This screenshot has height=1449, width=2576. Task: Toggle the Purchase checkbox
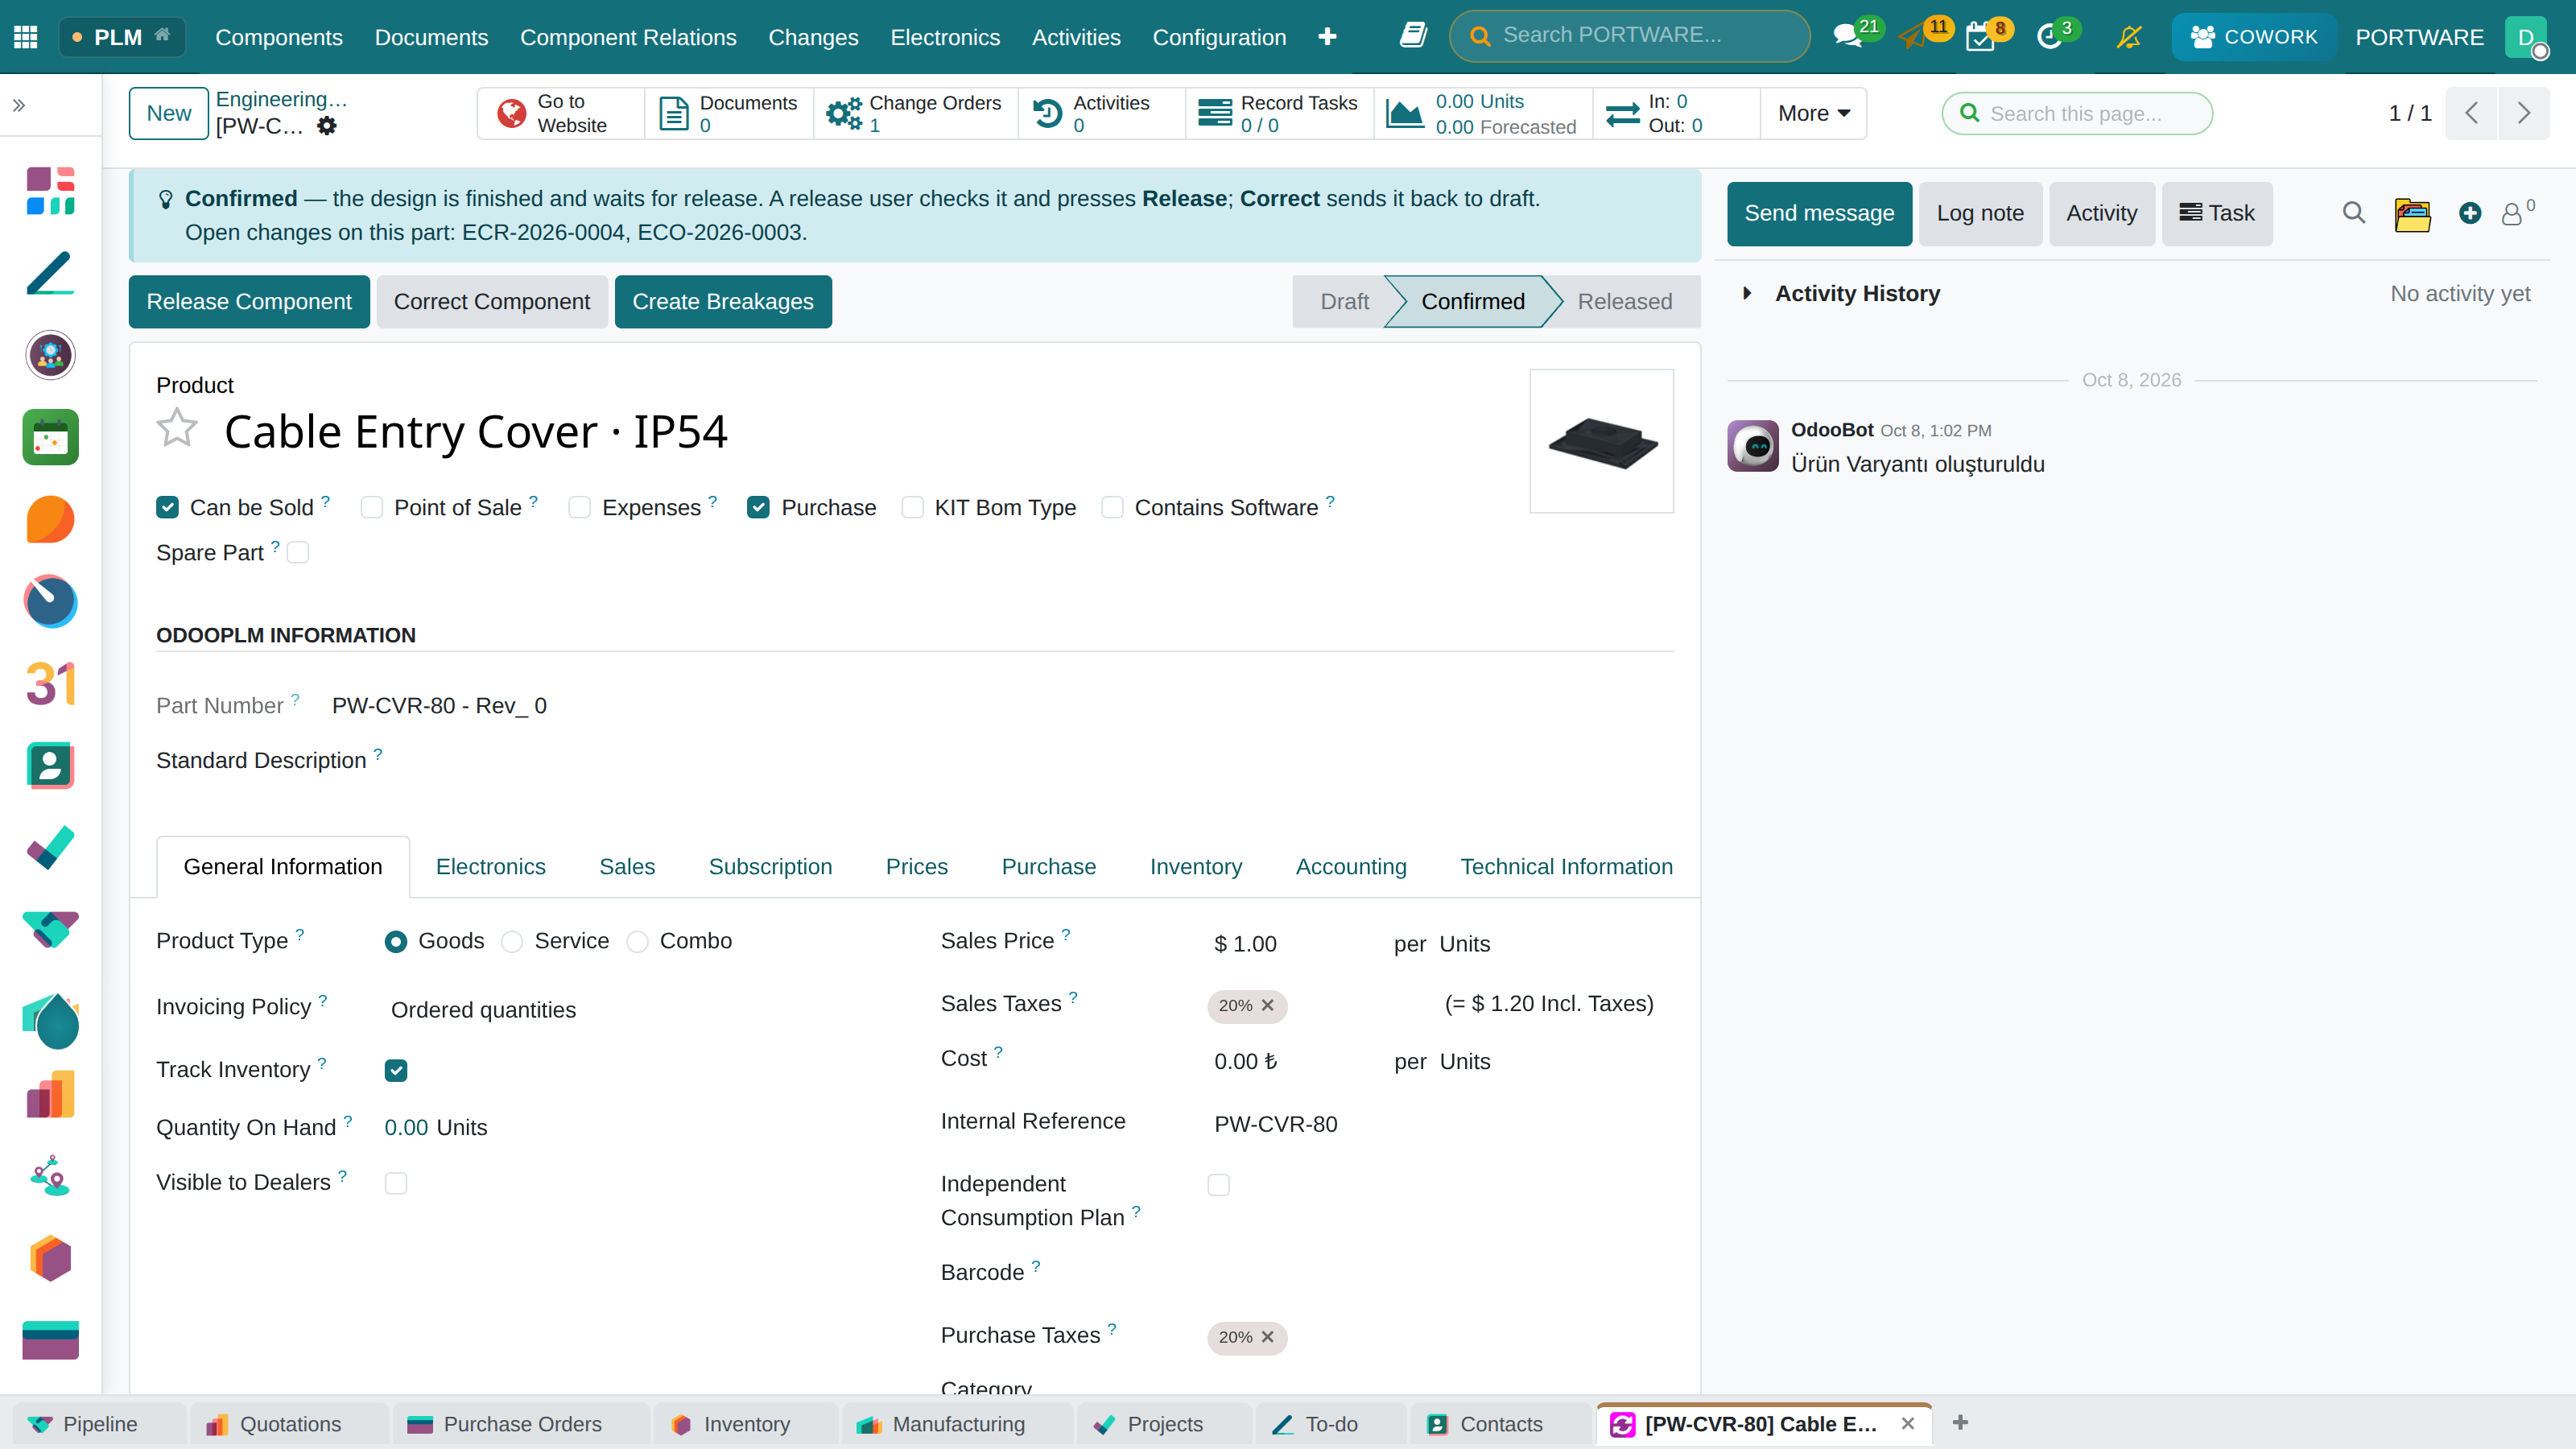point(758,508)
